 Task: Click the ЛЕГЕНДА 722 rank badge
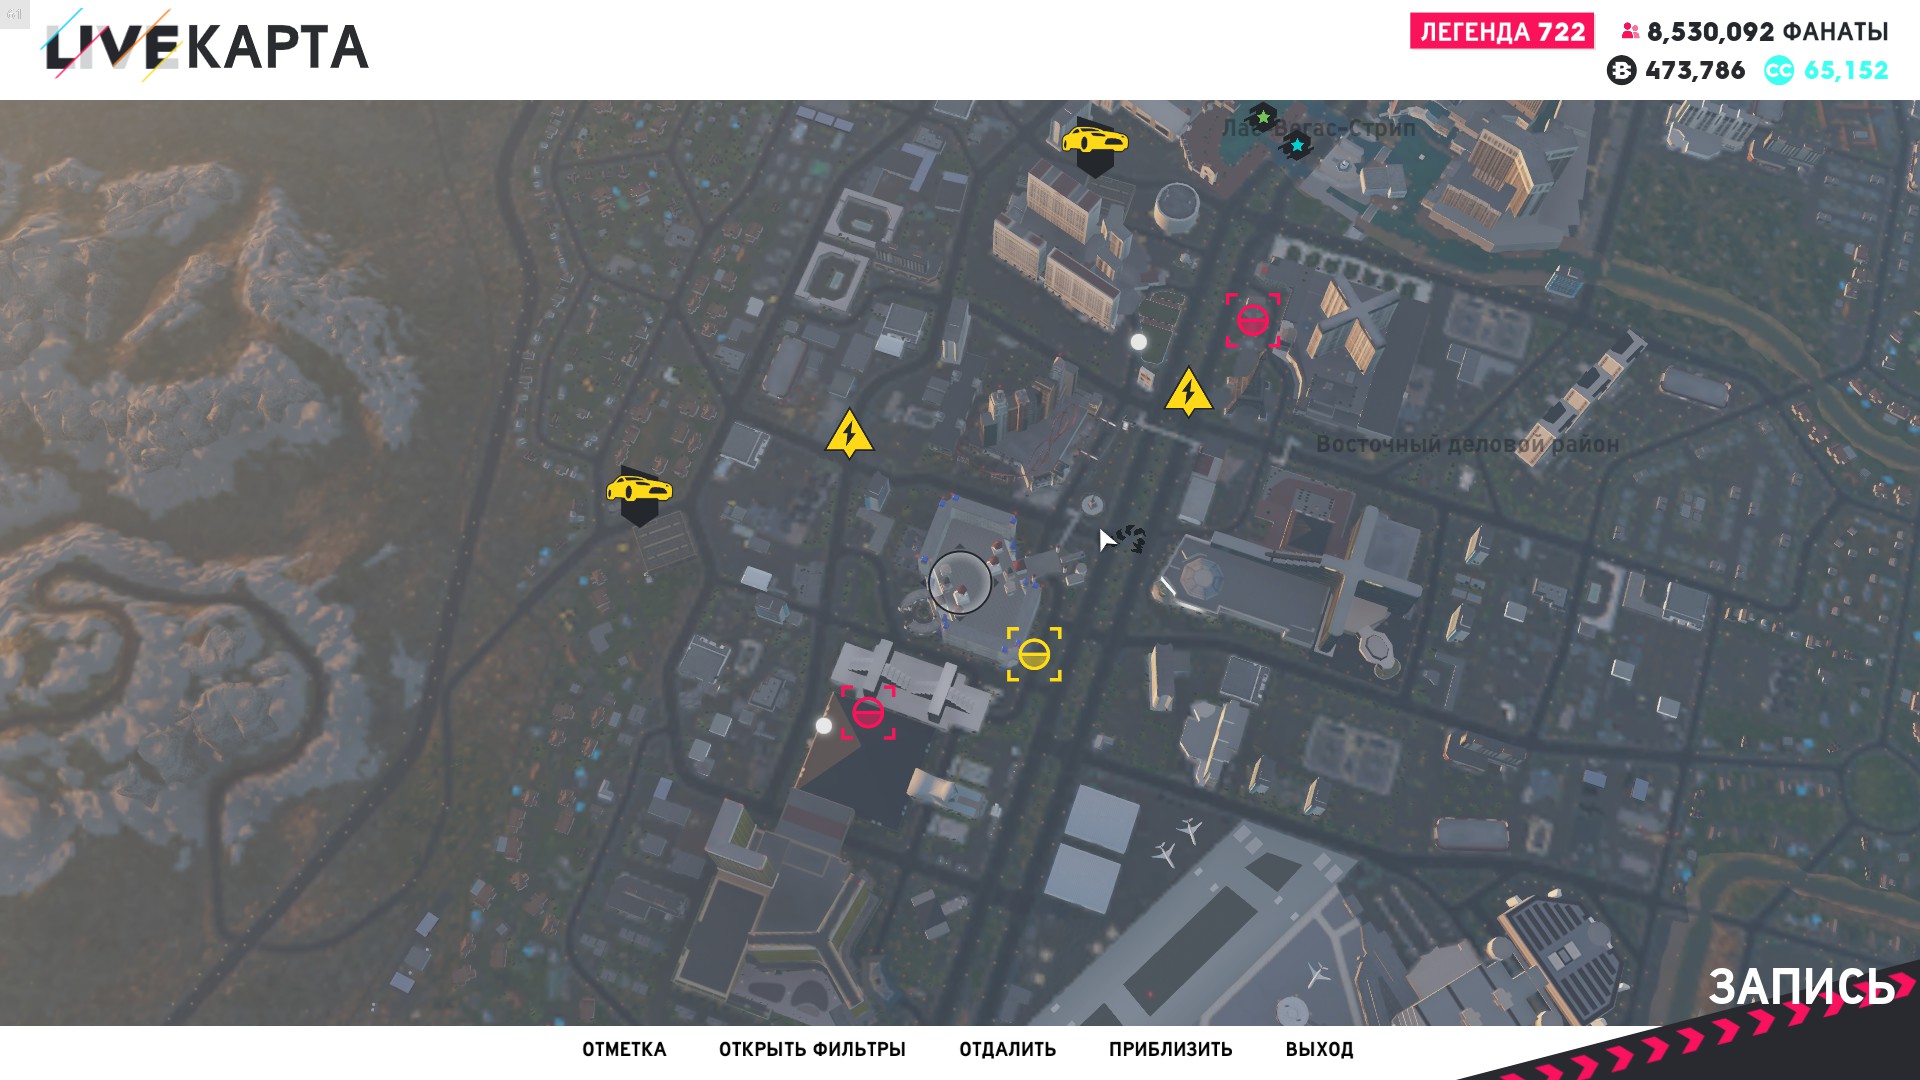tap(1502, 31)
